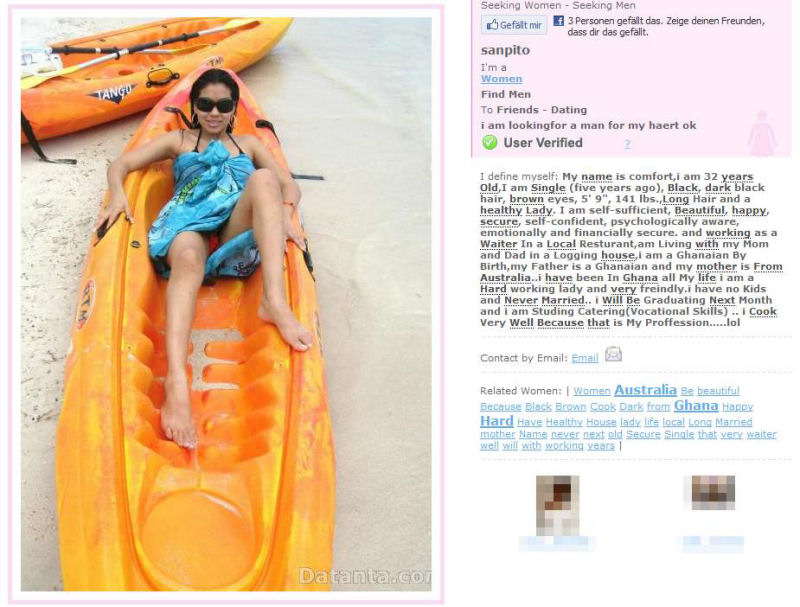Click the Healthy tag link
This screenshot has width=800, height=607.
[x=564, y=422]
